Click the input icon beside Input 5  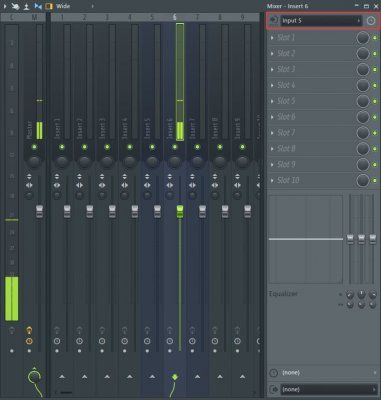(x=274, y=21)
